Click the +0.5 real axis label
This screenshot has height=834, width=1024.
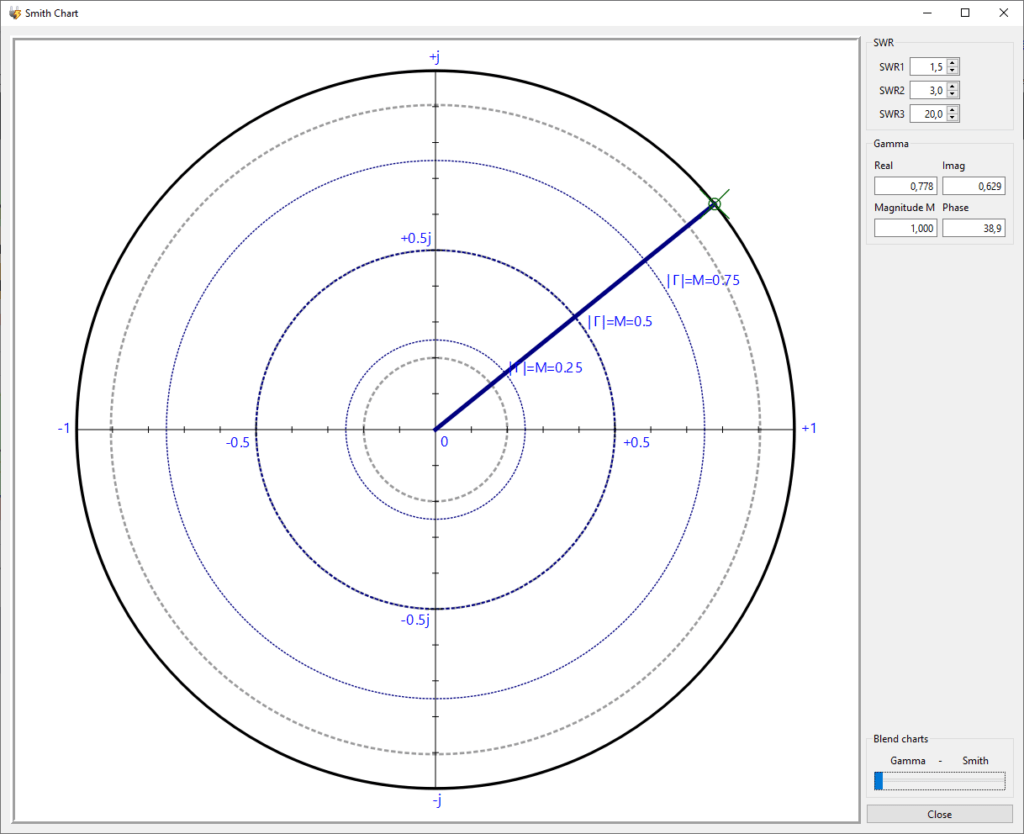[637, 443]
